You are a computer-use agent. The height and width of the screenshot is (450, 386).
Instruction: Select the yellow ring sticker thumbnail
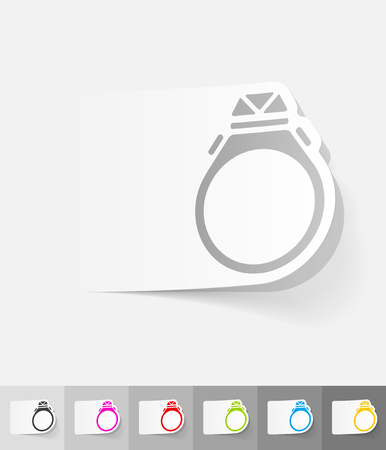[x=354, y=418]
